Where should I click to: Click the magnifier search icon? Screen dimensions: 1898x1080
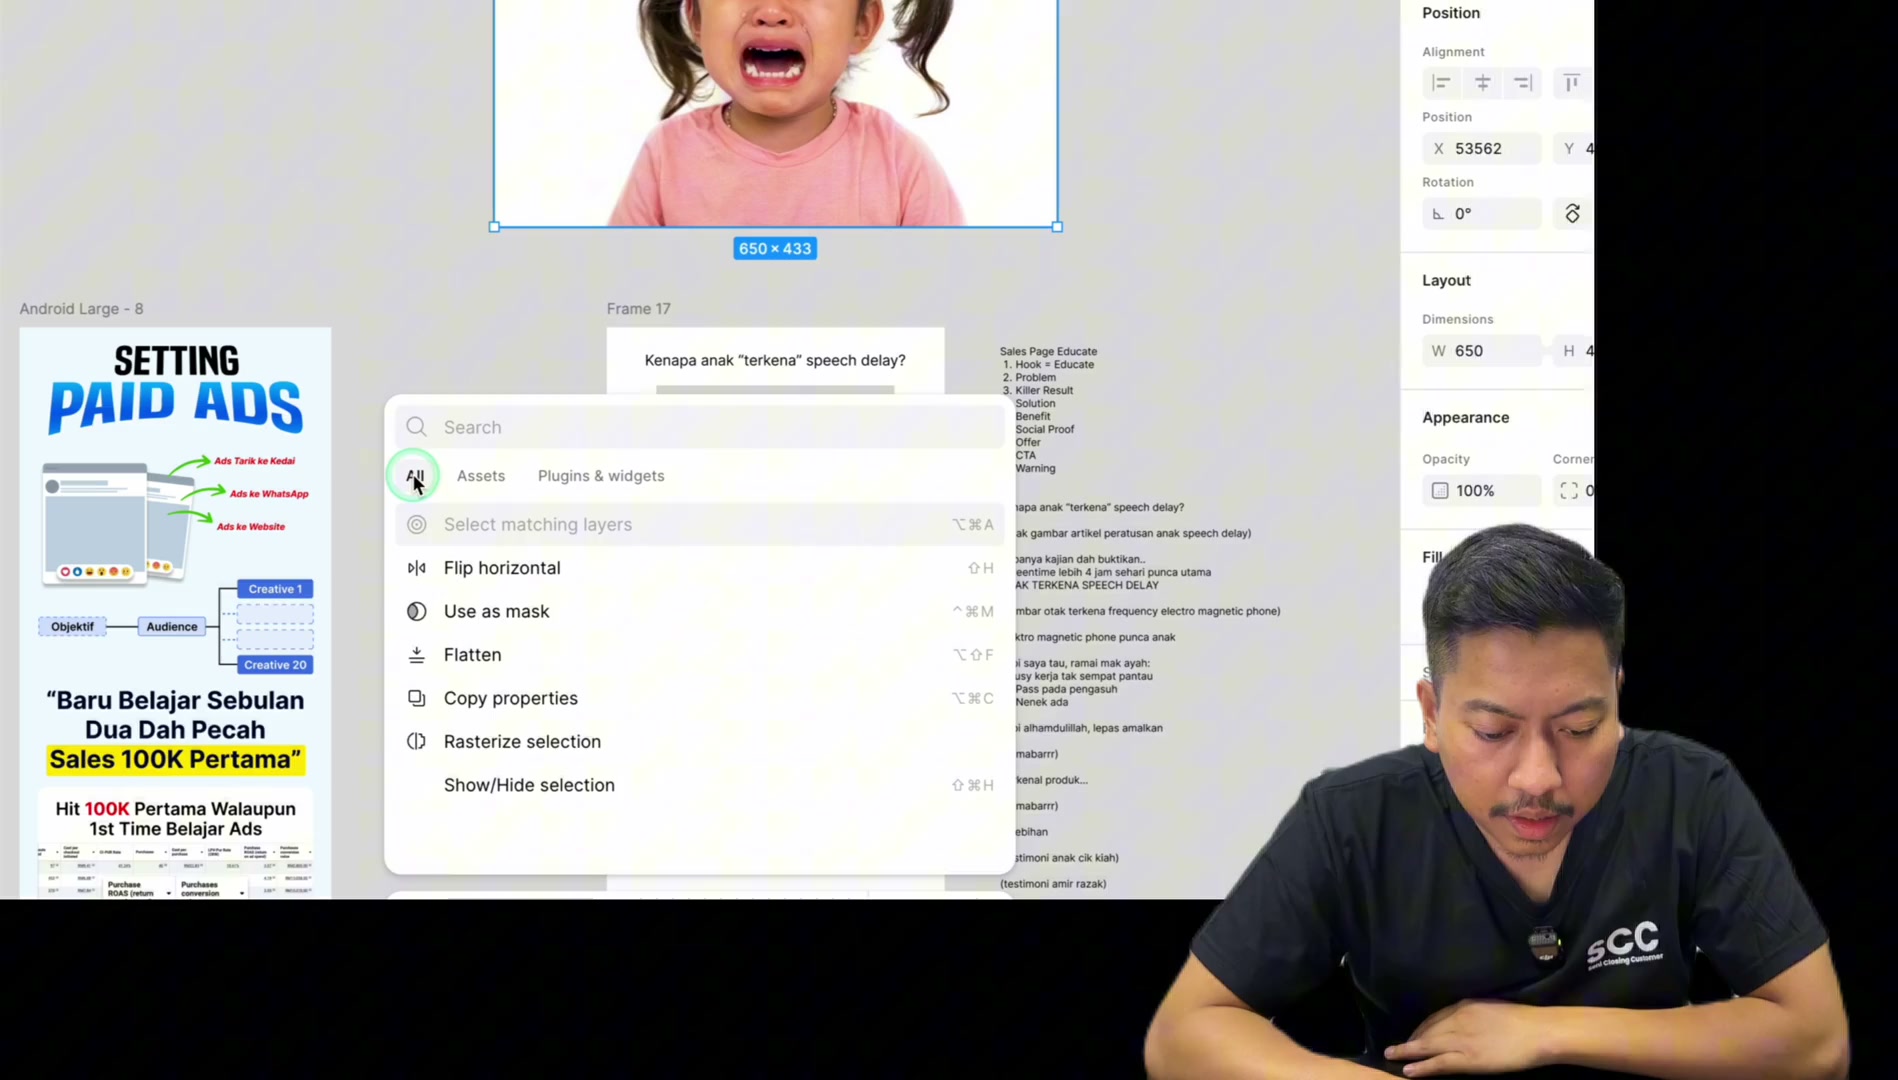(x=417, y=427)
